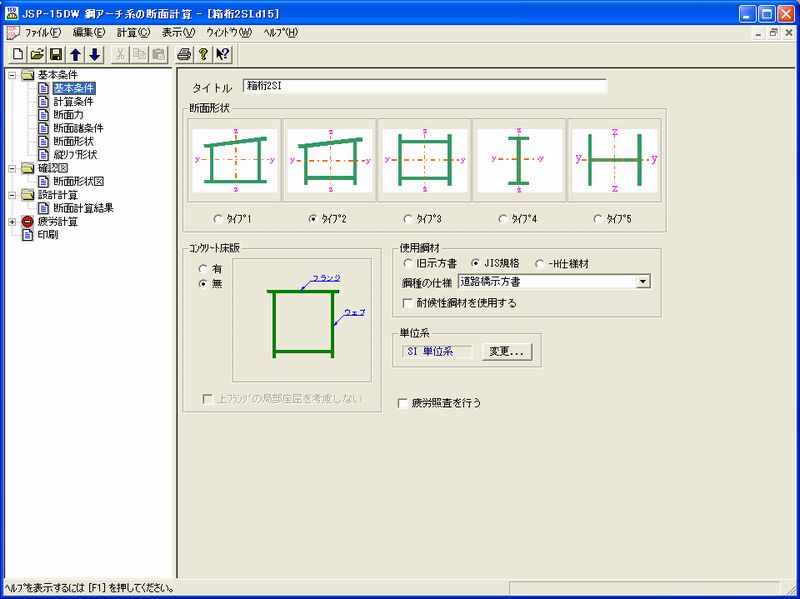Expand the 疲労計算 tree node
The image size is (800, 599).
coord(12,222)
